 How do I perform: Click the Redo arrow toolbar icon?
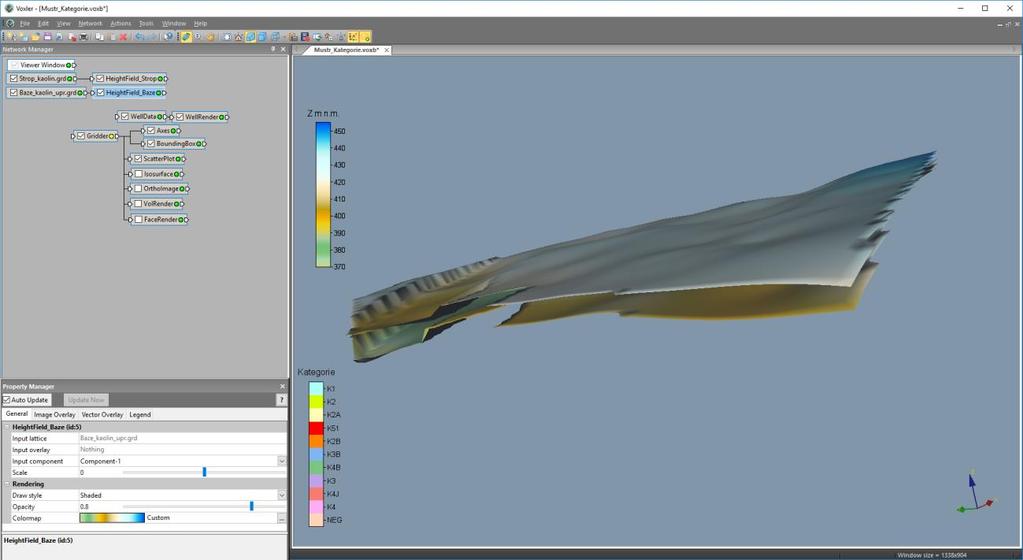click(x=151, y=37)
